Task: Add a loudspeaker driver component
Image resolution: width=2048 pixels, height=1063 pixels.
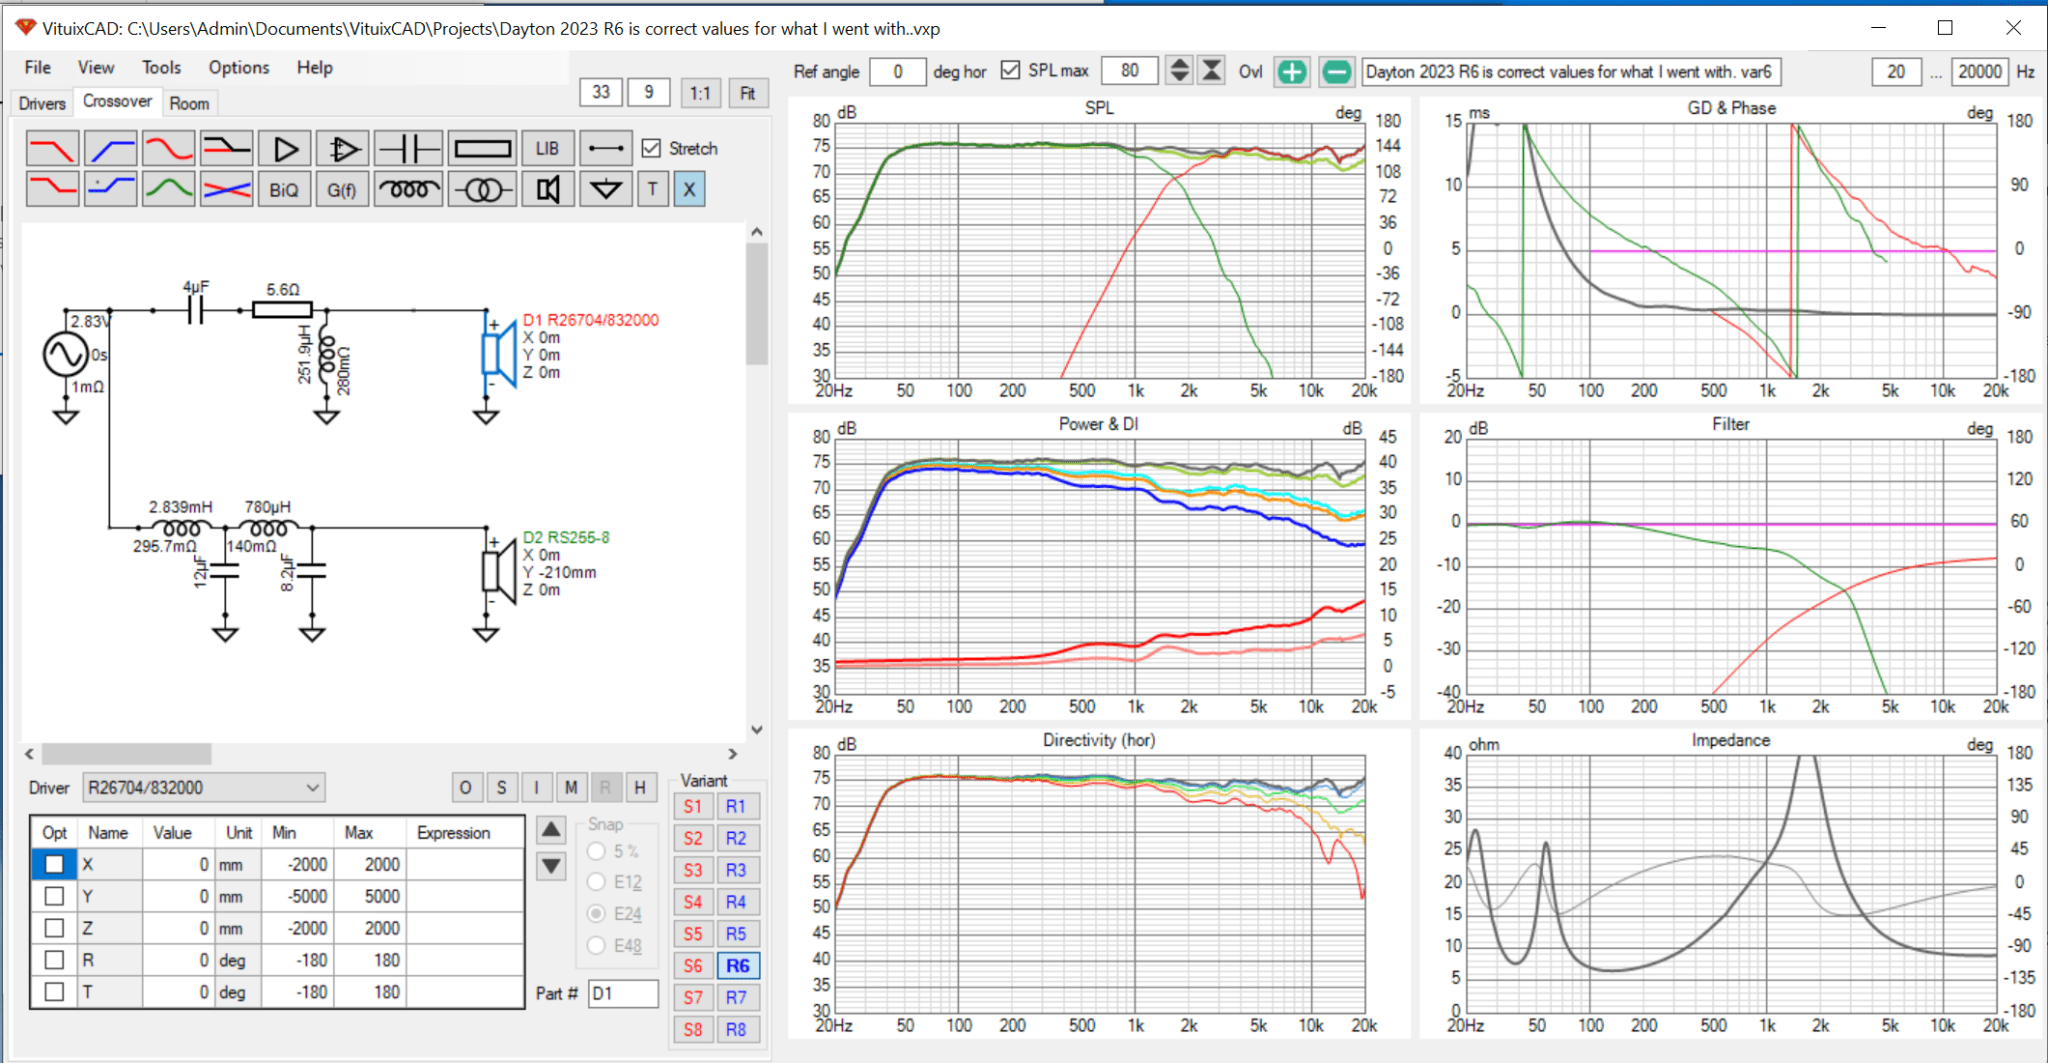Action: click(547, 189)
